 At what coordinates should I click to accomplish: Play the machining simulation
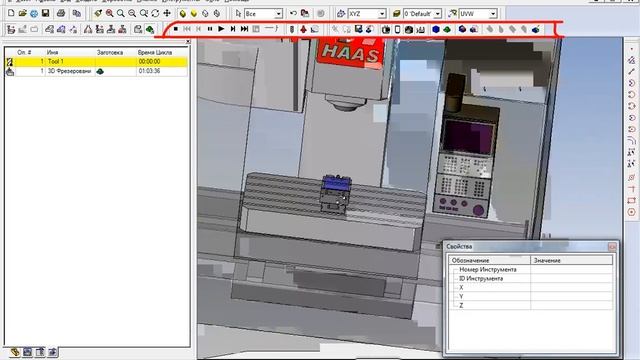221,29
